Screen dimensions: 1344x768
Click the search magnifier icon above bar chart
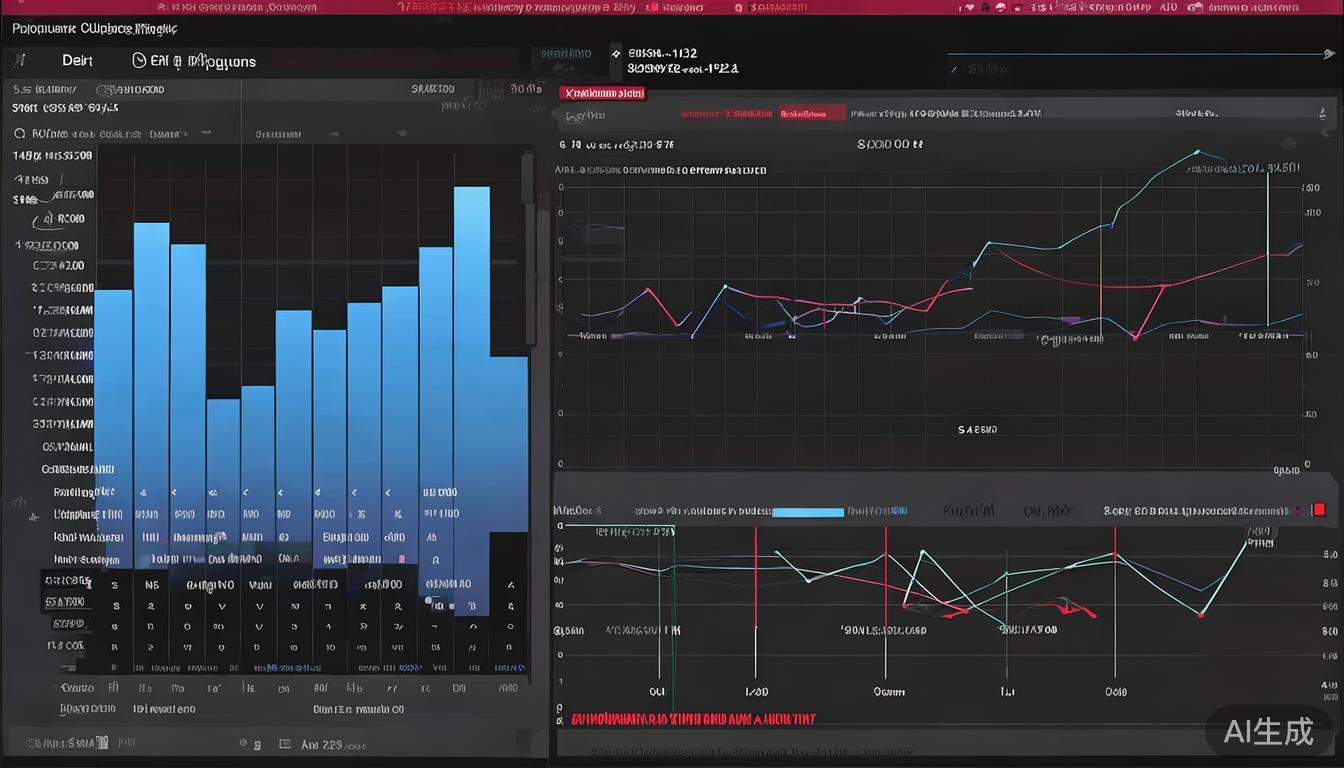(20, 133)
